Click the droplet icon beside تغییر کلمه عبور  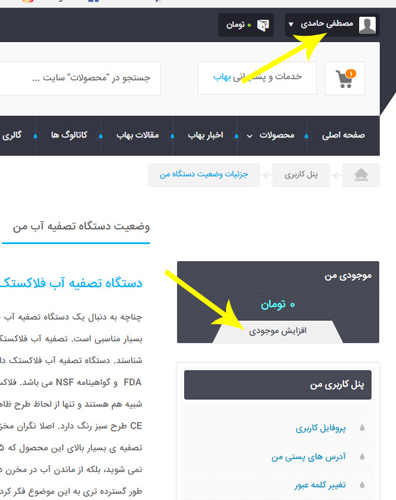[362, 485]
